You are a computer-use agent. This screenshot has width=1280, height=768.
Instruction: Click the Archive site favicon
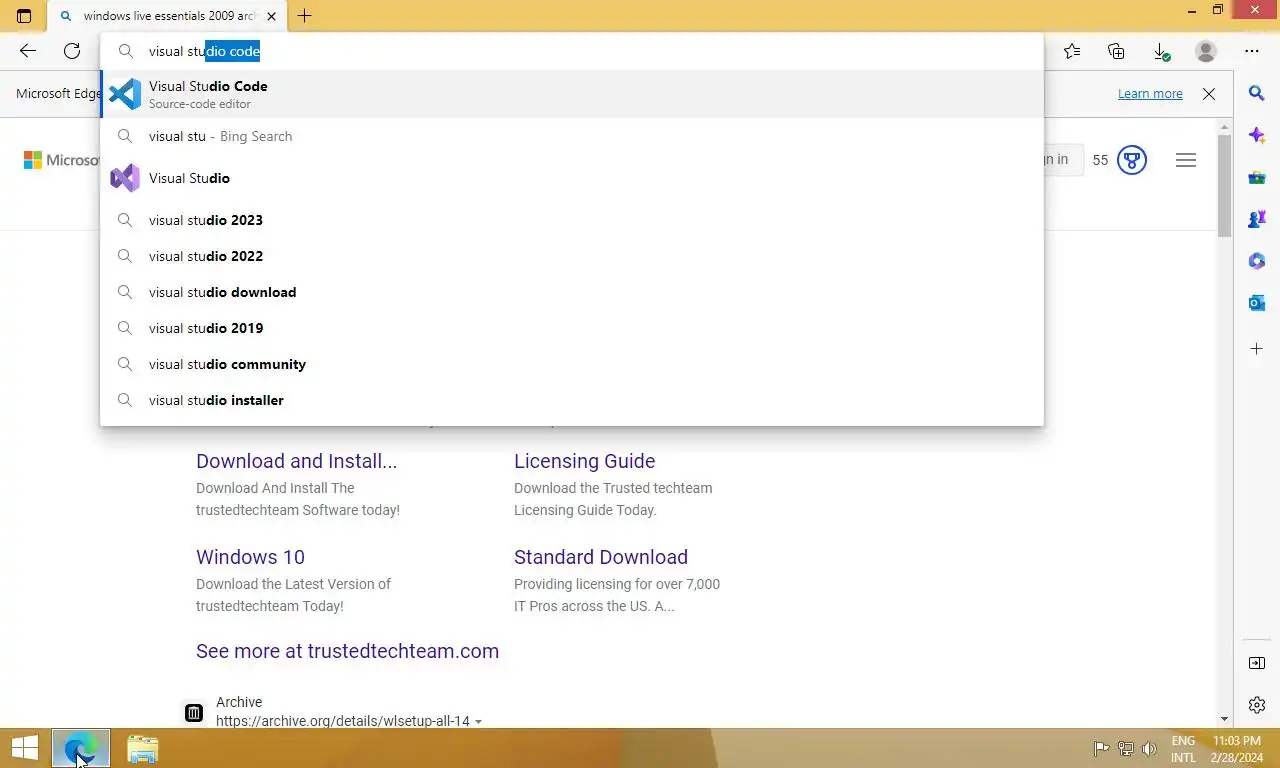tap(194, 713)
